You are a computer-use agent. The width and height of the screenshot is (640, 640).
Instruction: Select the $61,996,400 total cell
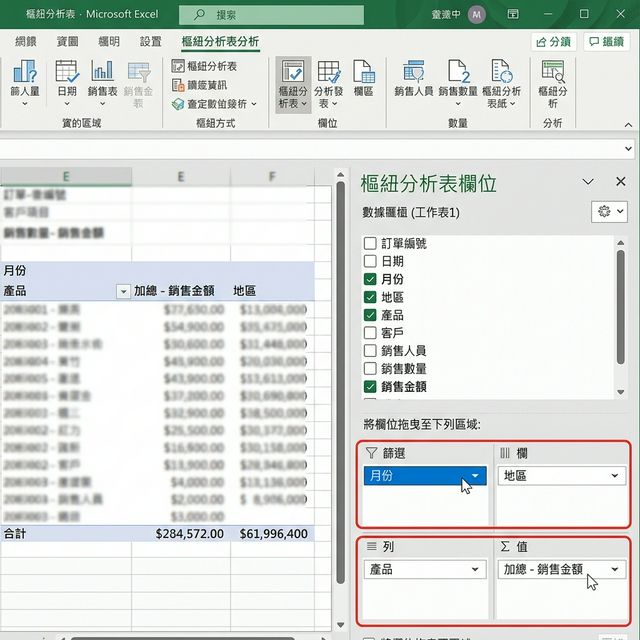[272, 533]
